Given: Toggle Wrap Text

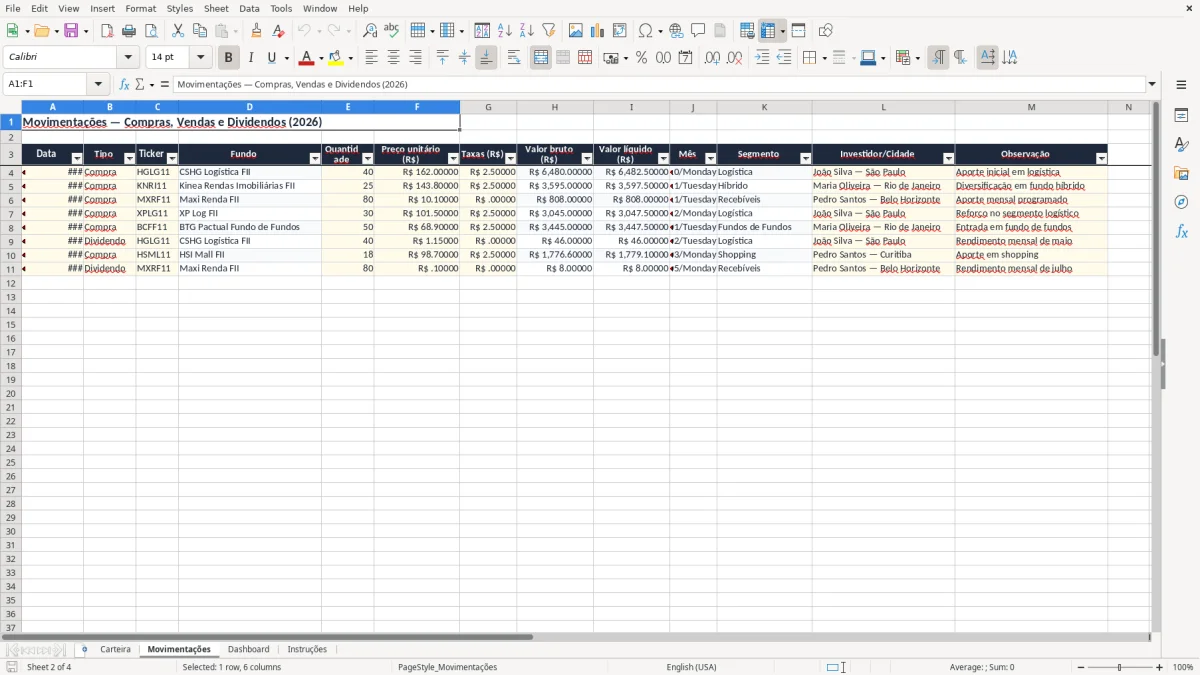Looking at the screenshot, I should pos(514,58).
